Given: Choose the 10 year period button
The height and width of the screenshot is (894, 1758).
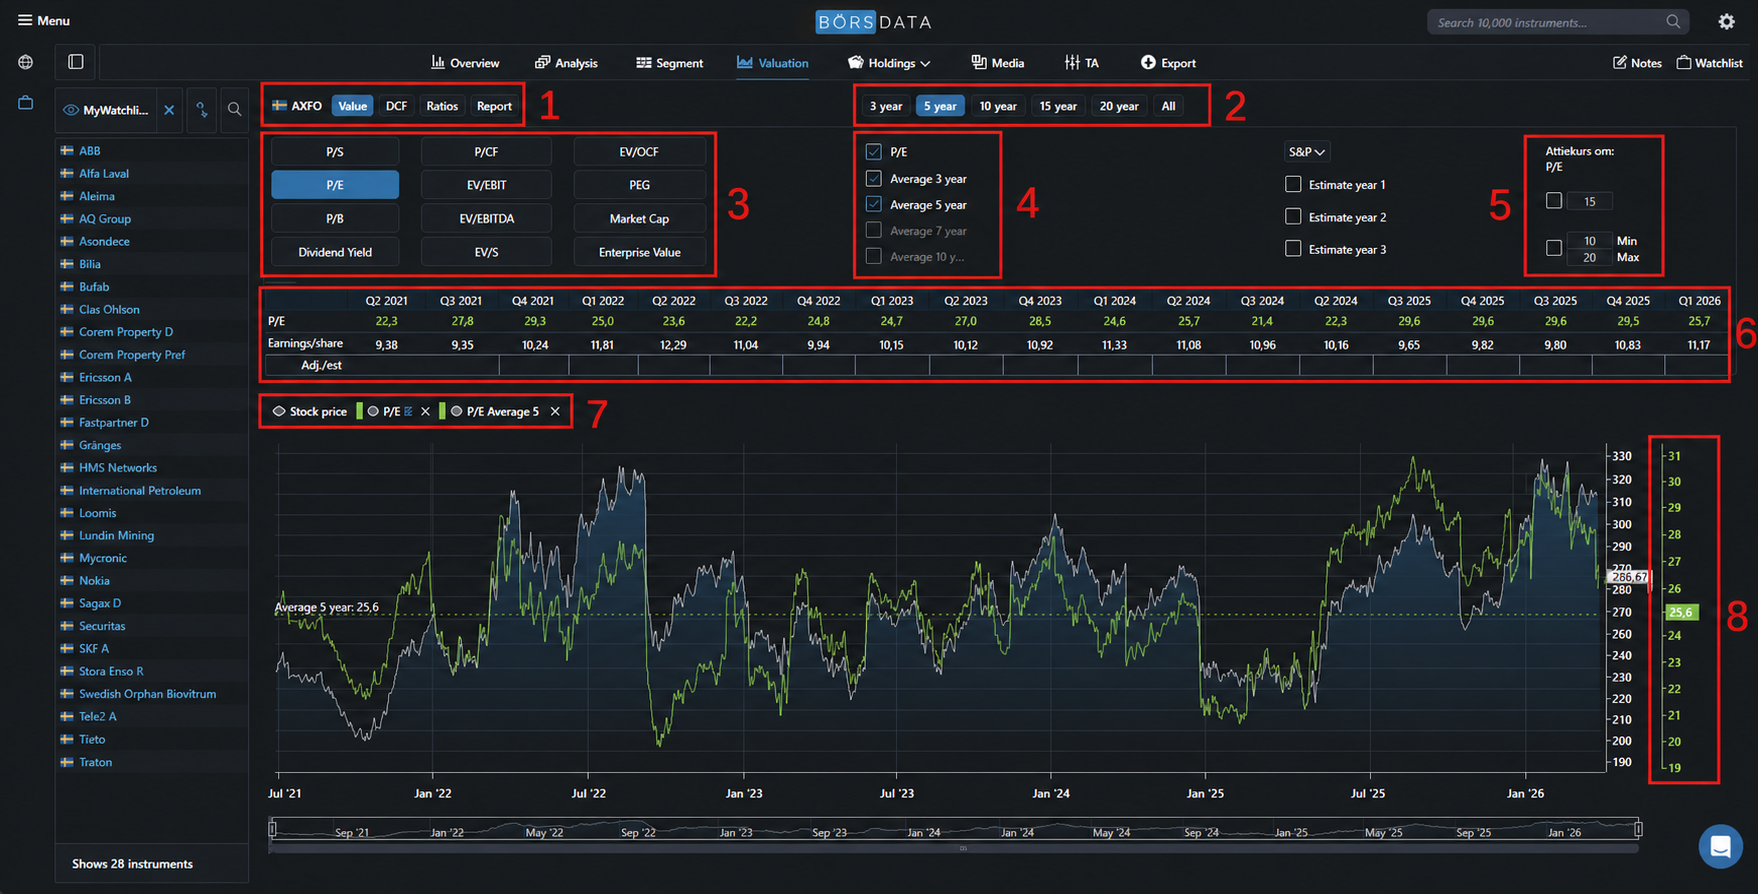Looking at the screenshot, I should click(x=997, y=106).
